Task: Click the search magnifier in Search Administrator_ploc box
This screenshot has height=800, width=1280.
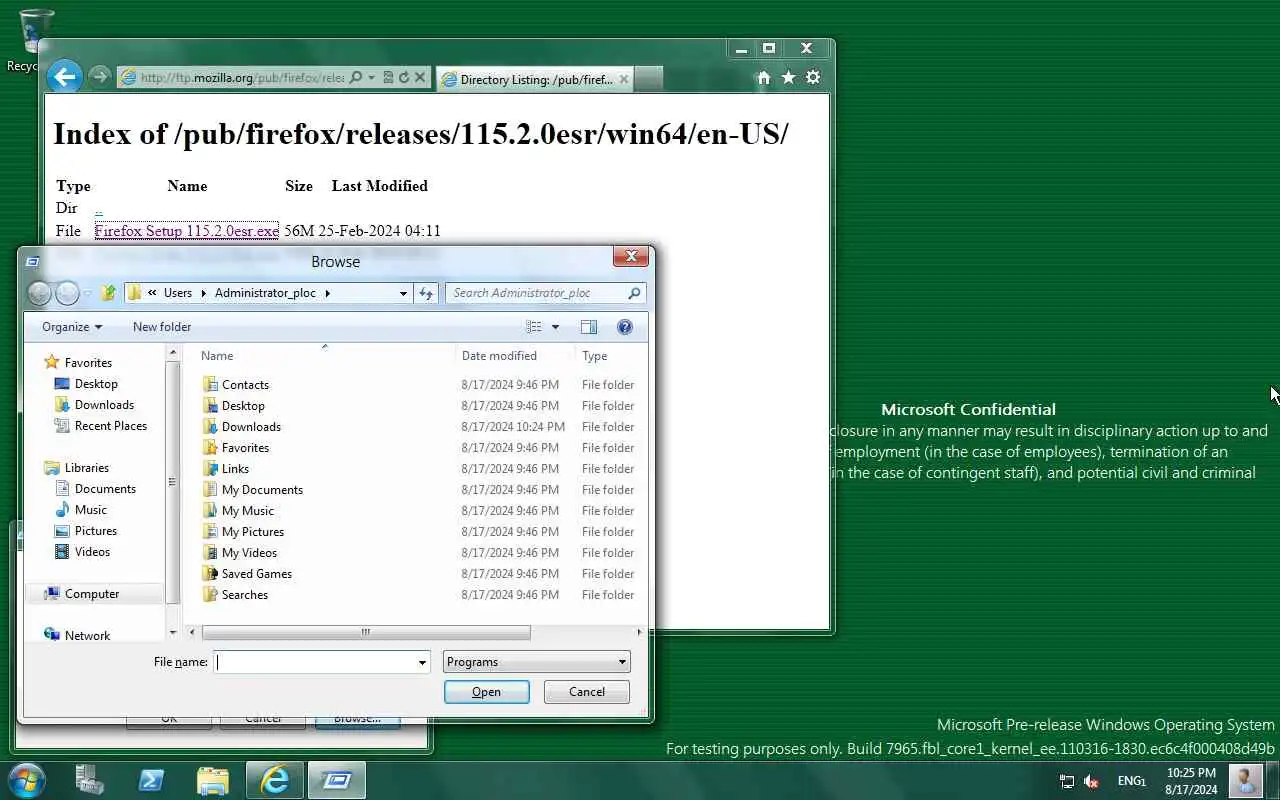Action: pyautogui.click(x=634, y=293)
